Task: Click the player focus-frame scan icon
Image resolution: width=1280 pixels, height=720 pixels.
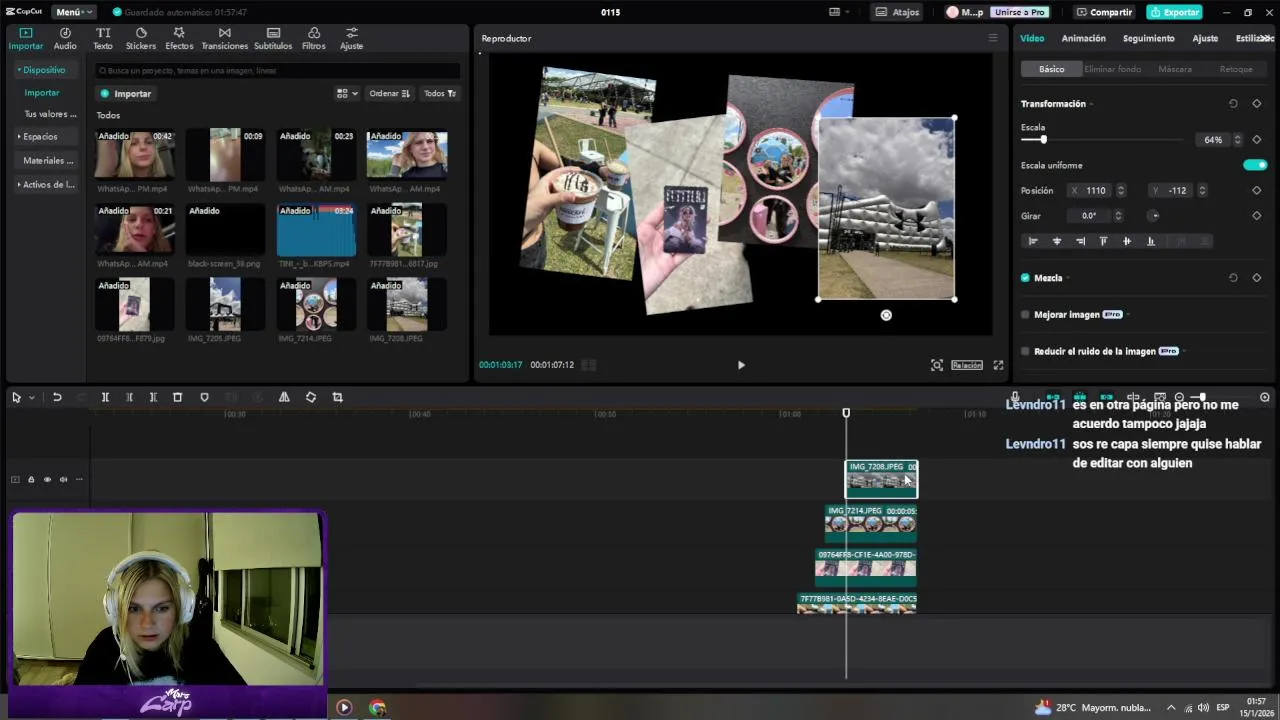Action: pyautogui.click(x=937, y=365)
